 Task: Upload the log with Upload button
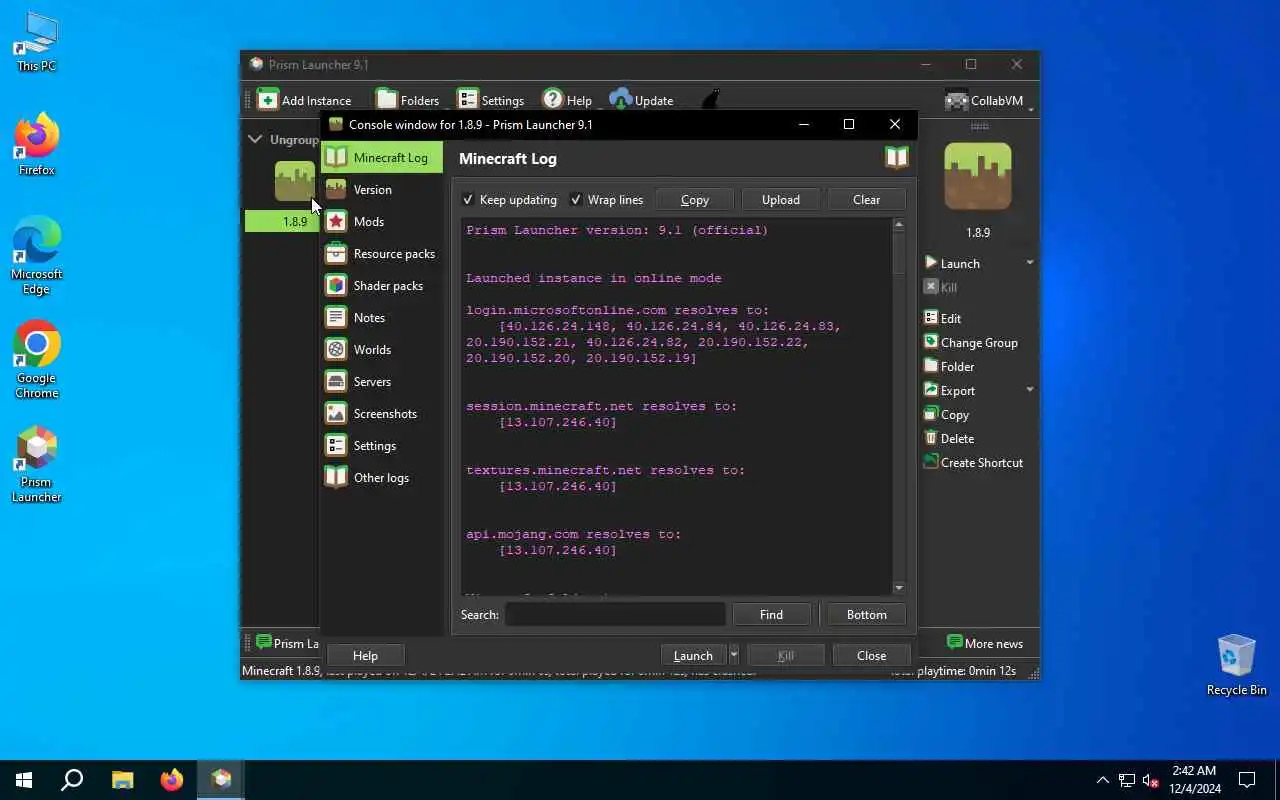click(x=781, y=199)
